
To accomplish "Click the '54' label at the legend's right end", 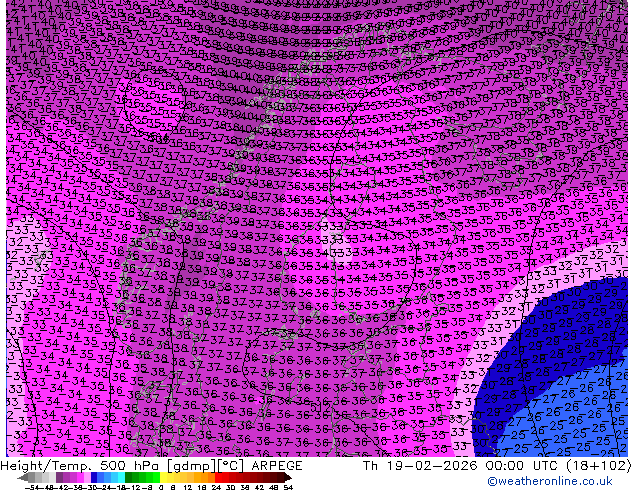I will [287, 487].
